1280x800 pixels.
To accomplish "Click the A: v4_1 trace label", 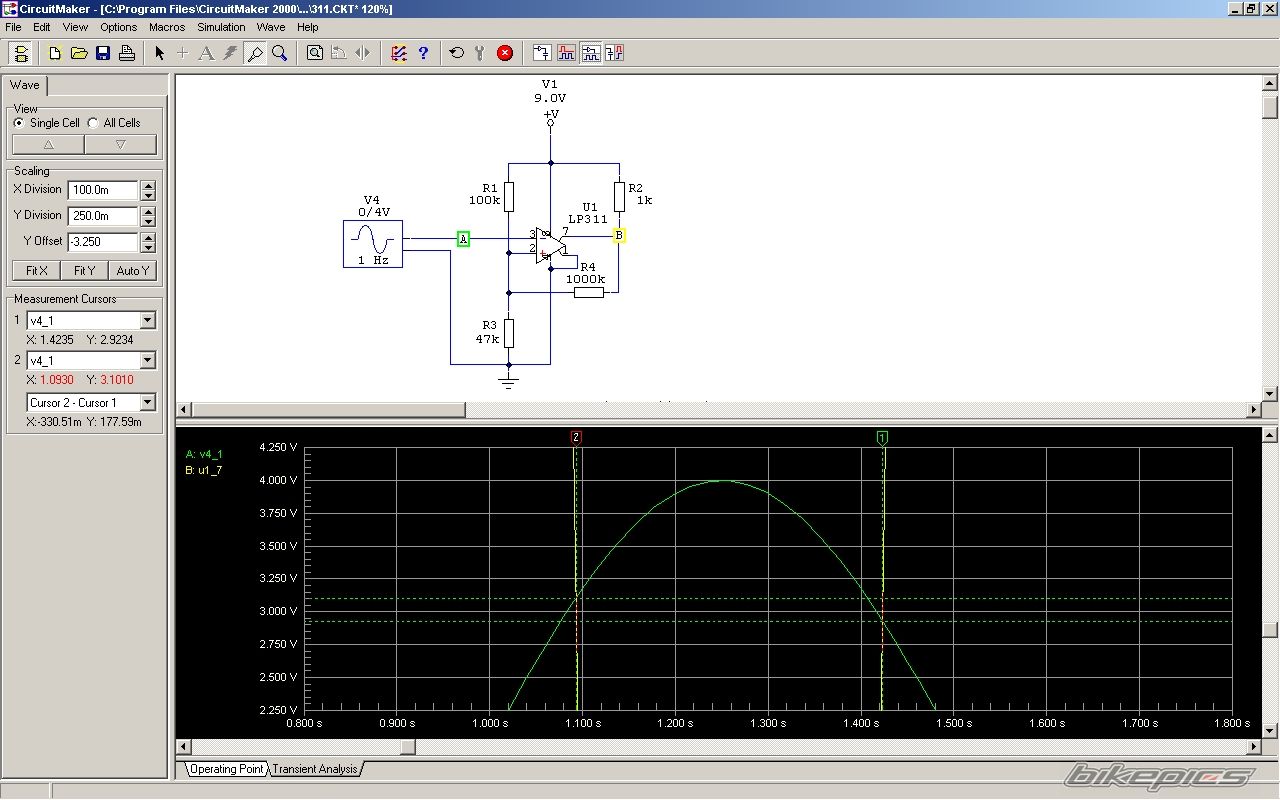I will pos(204,454).
